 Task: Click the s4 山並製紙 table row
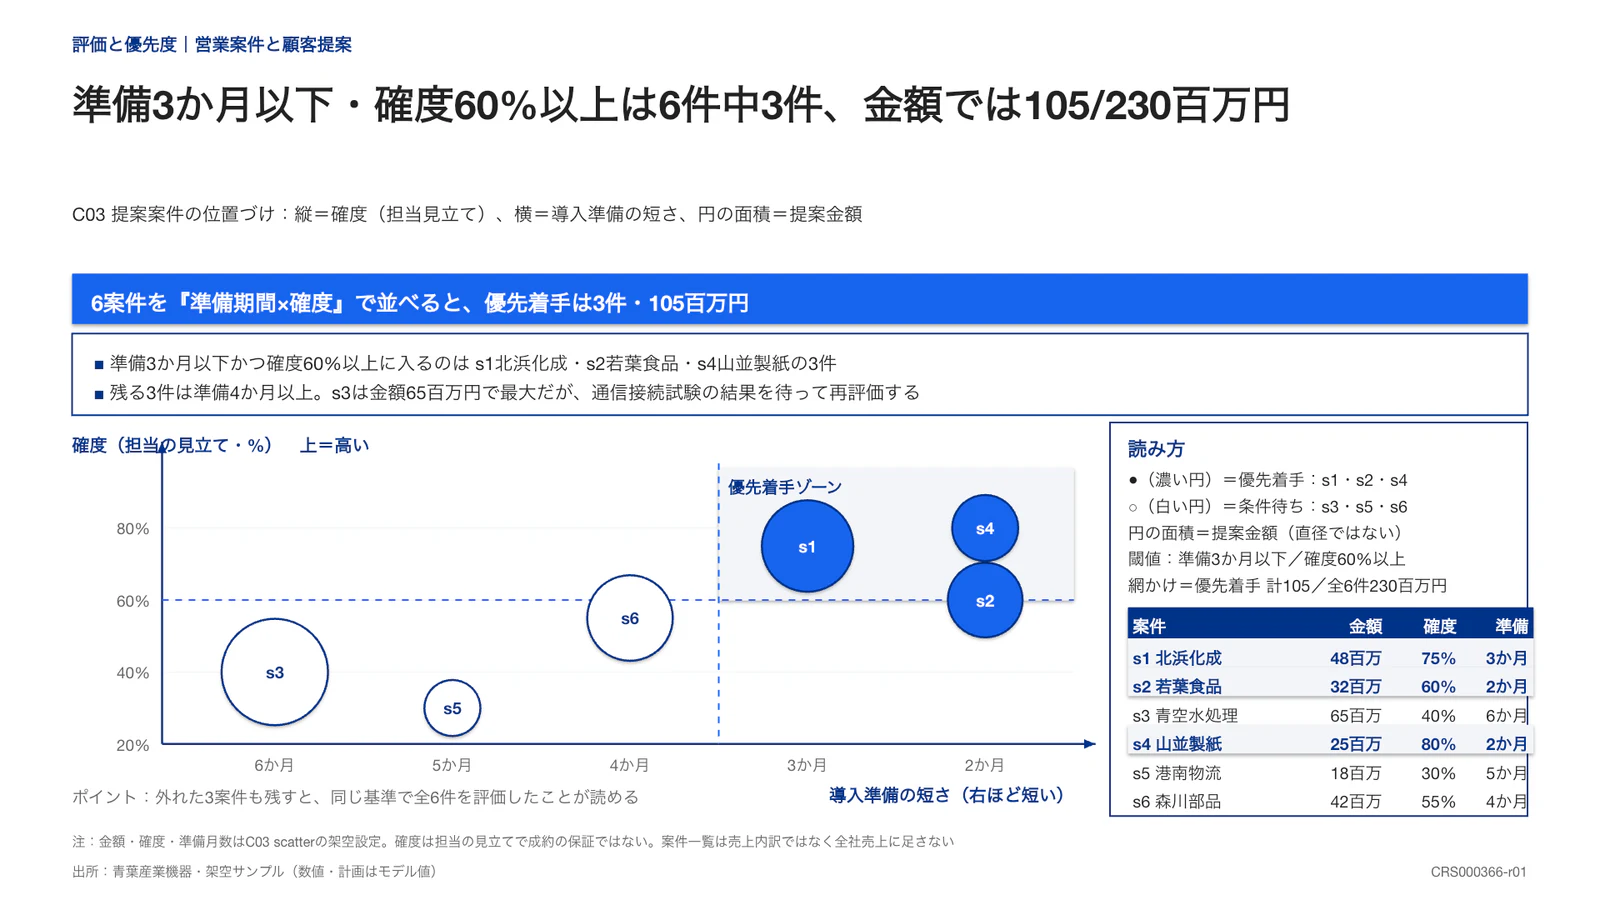(1330, 743)
